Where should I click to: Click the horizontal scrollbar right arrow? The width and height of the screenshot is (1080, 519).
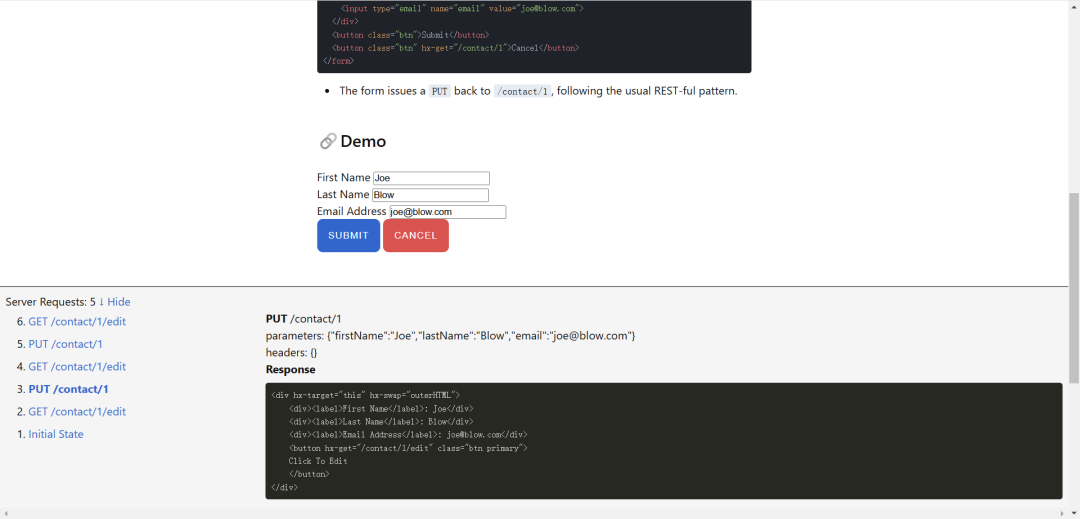[1063, 514]
